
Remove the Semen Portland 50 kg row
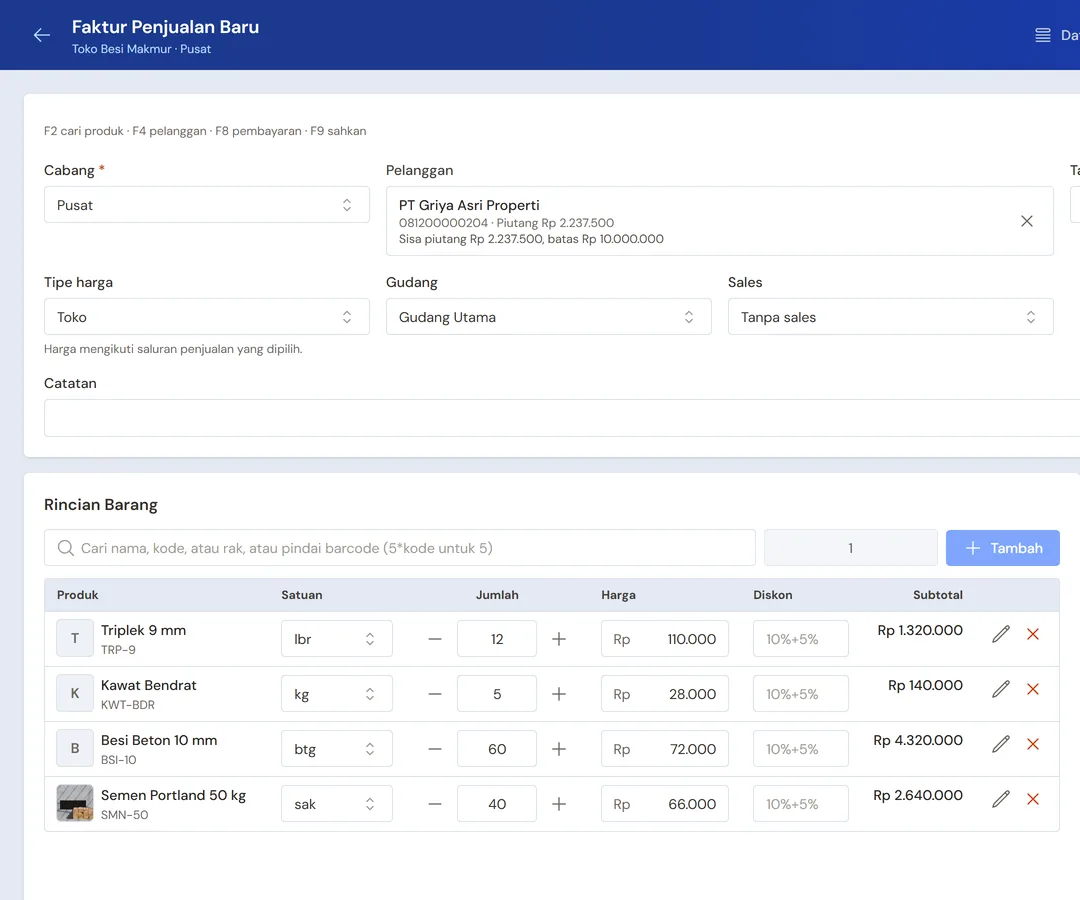click(x=1032, y=799)
